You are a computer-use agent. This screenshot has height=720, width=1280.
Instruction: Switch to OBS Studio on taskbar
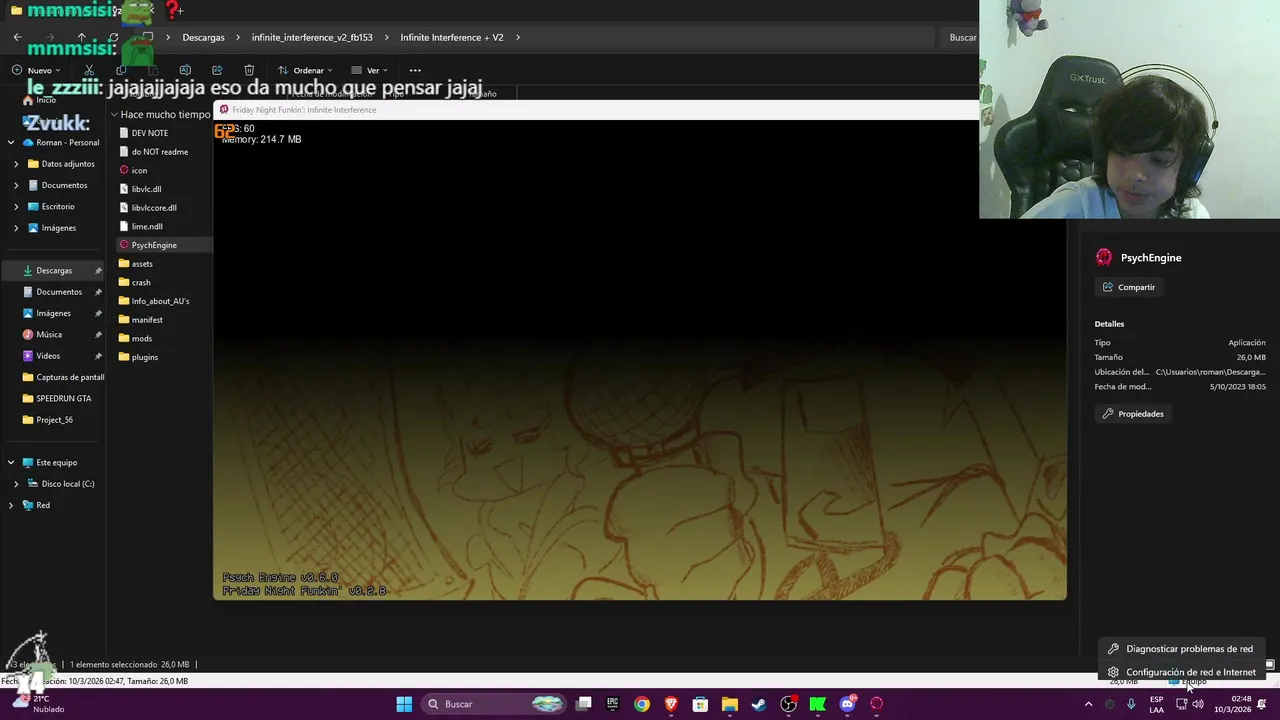point(789,704)
